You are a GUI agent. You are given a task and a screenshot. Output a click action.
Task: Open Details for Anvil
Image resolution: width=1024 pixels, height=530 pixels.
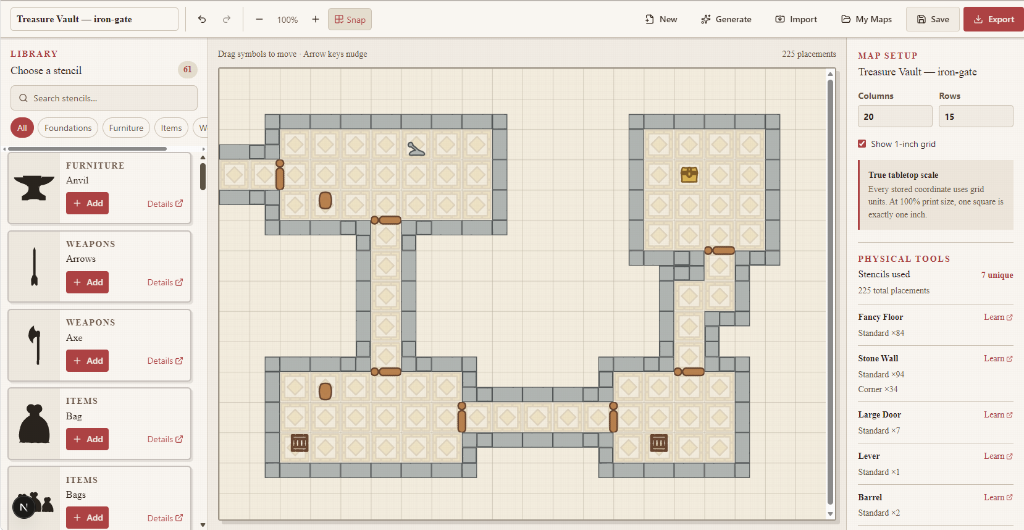[x=165, y=204]
